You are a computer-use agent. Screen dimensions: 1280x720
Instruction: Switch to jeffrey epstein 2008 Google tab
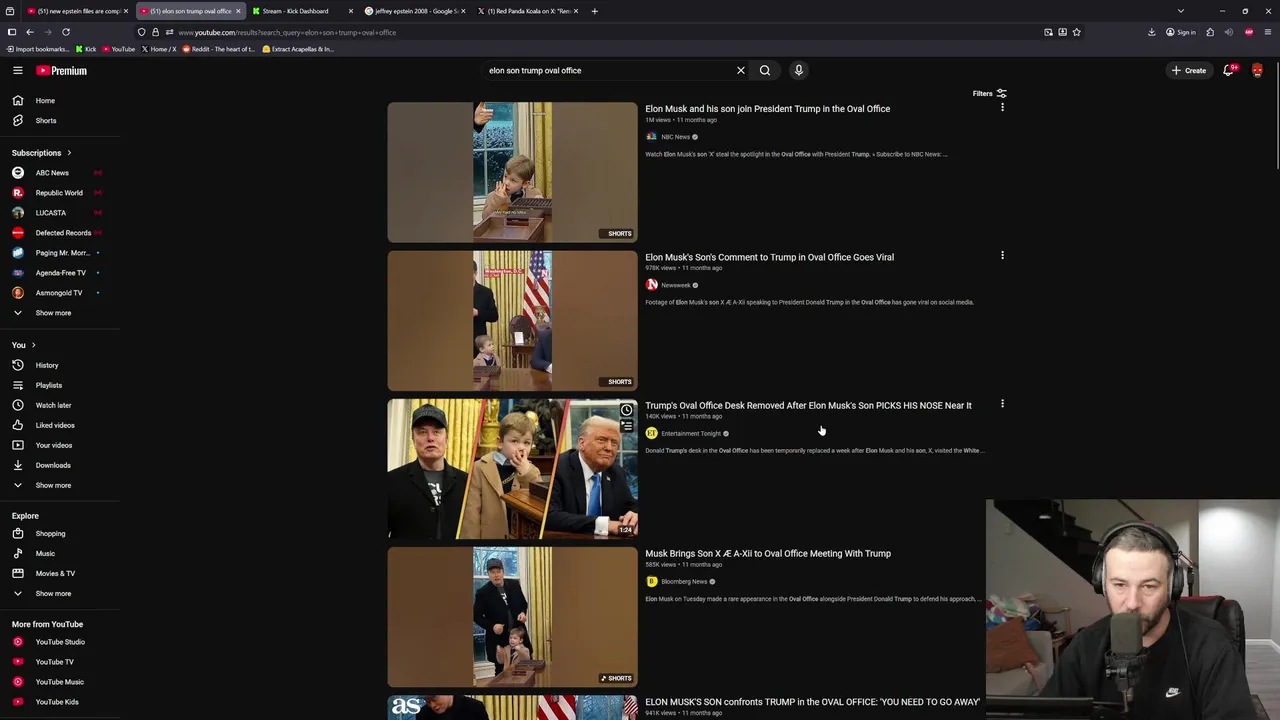coord(413,11)
